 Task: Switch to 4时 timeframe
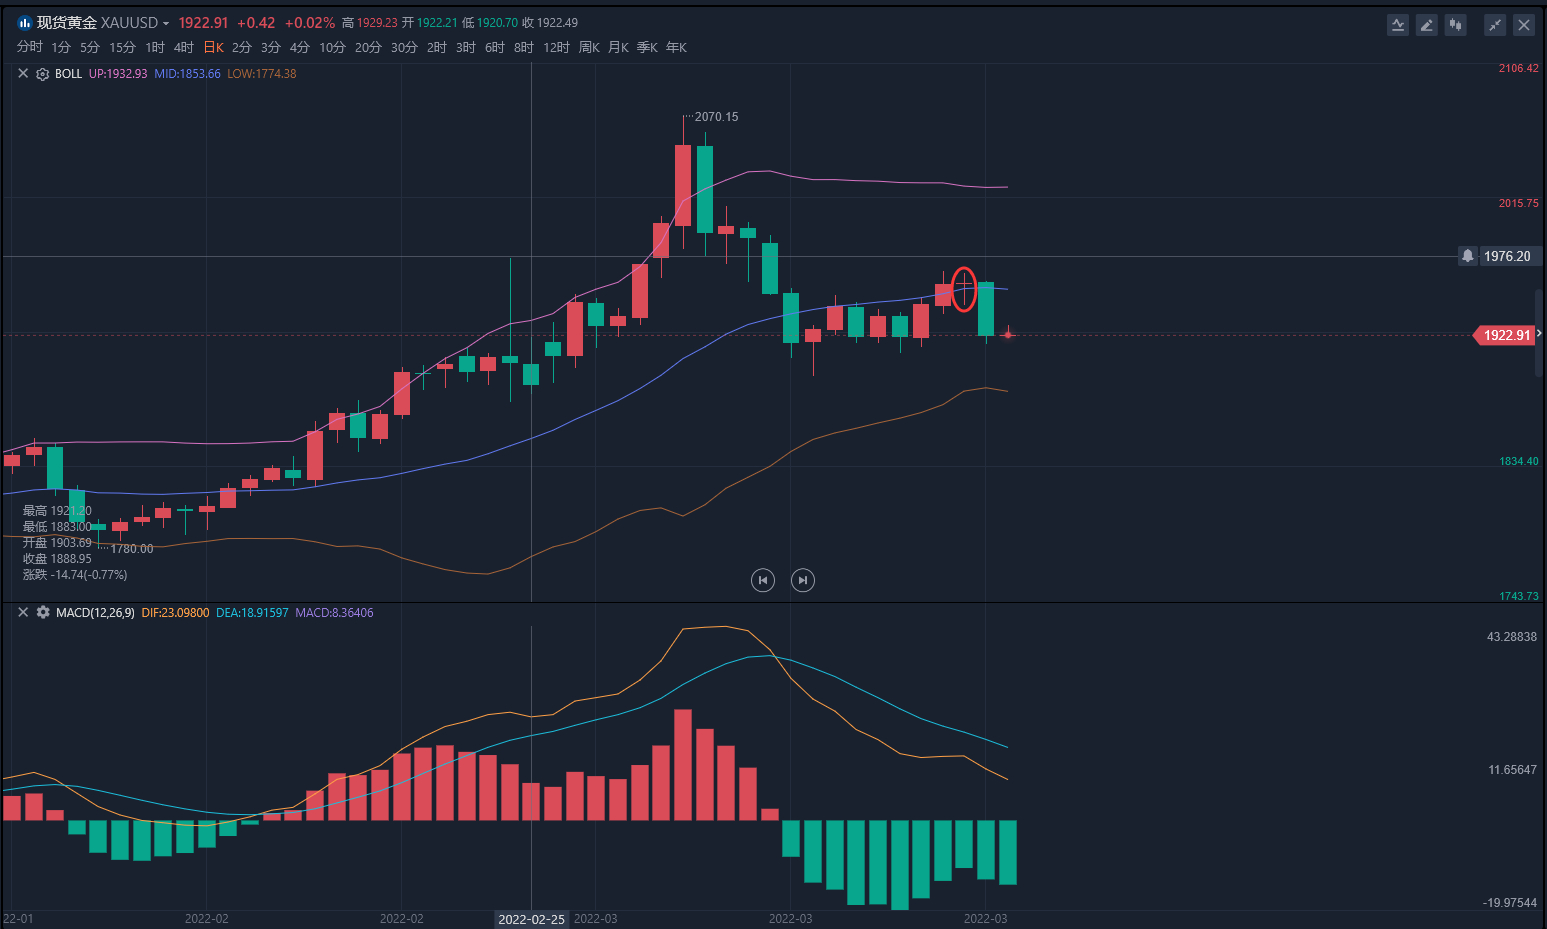[x=184, y=47]
